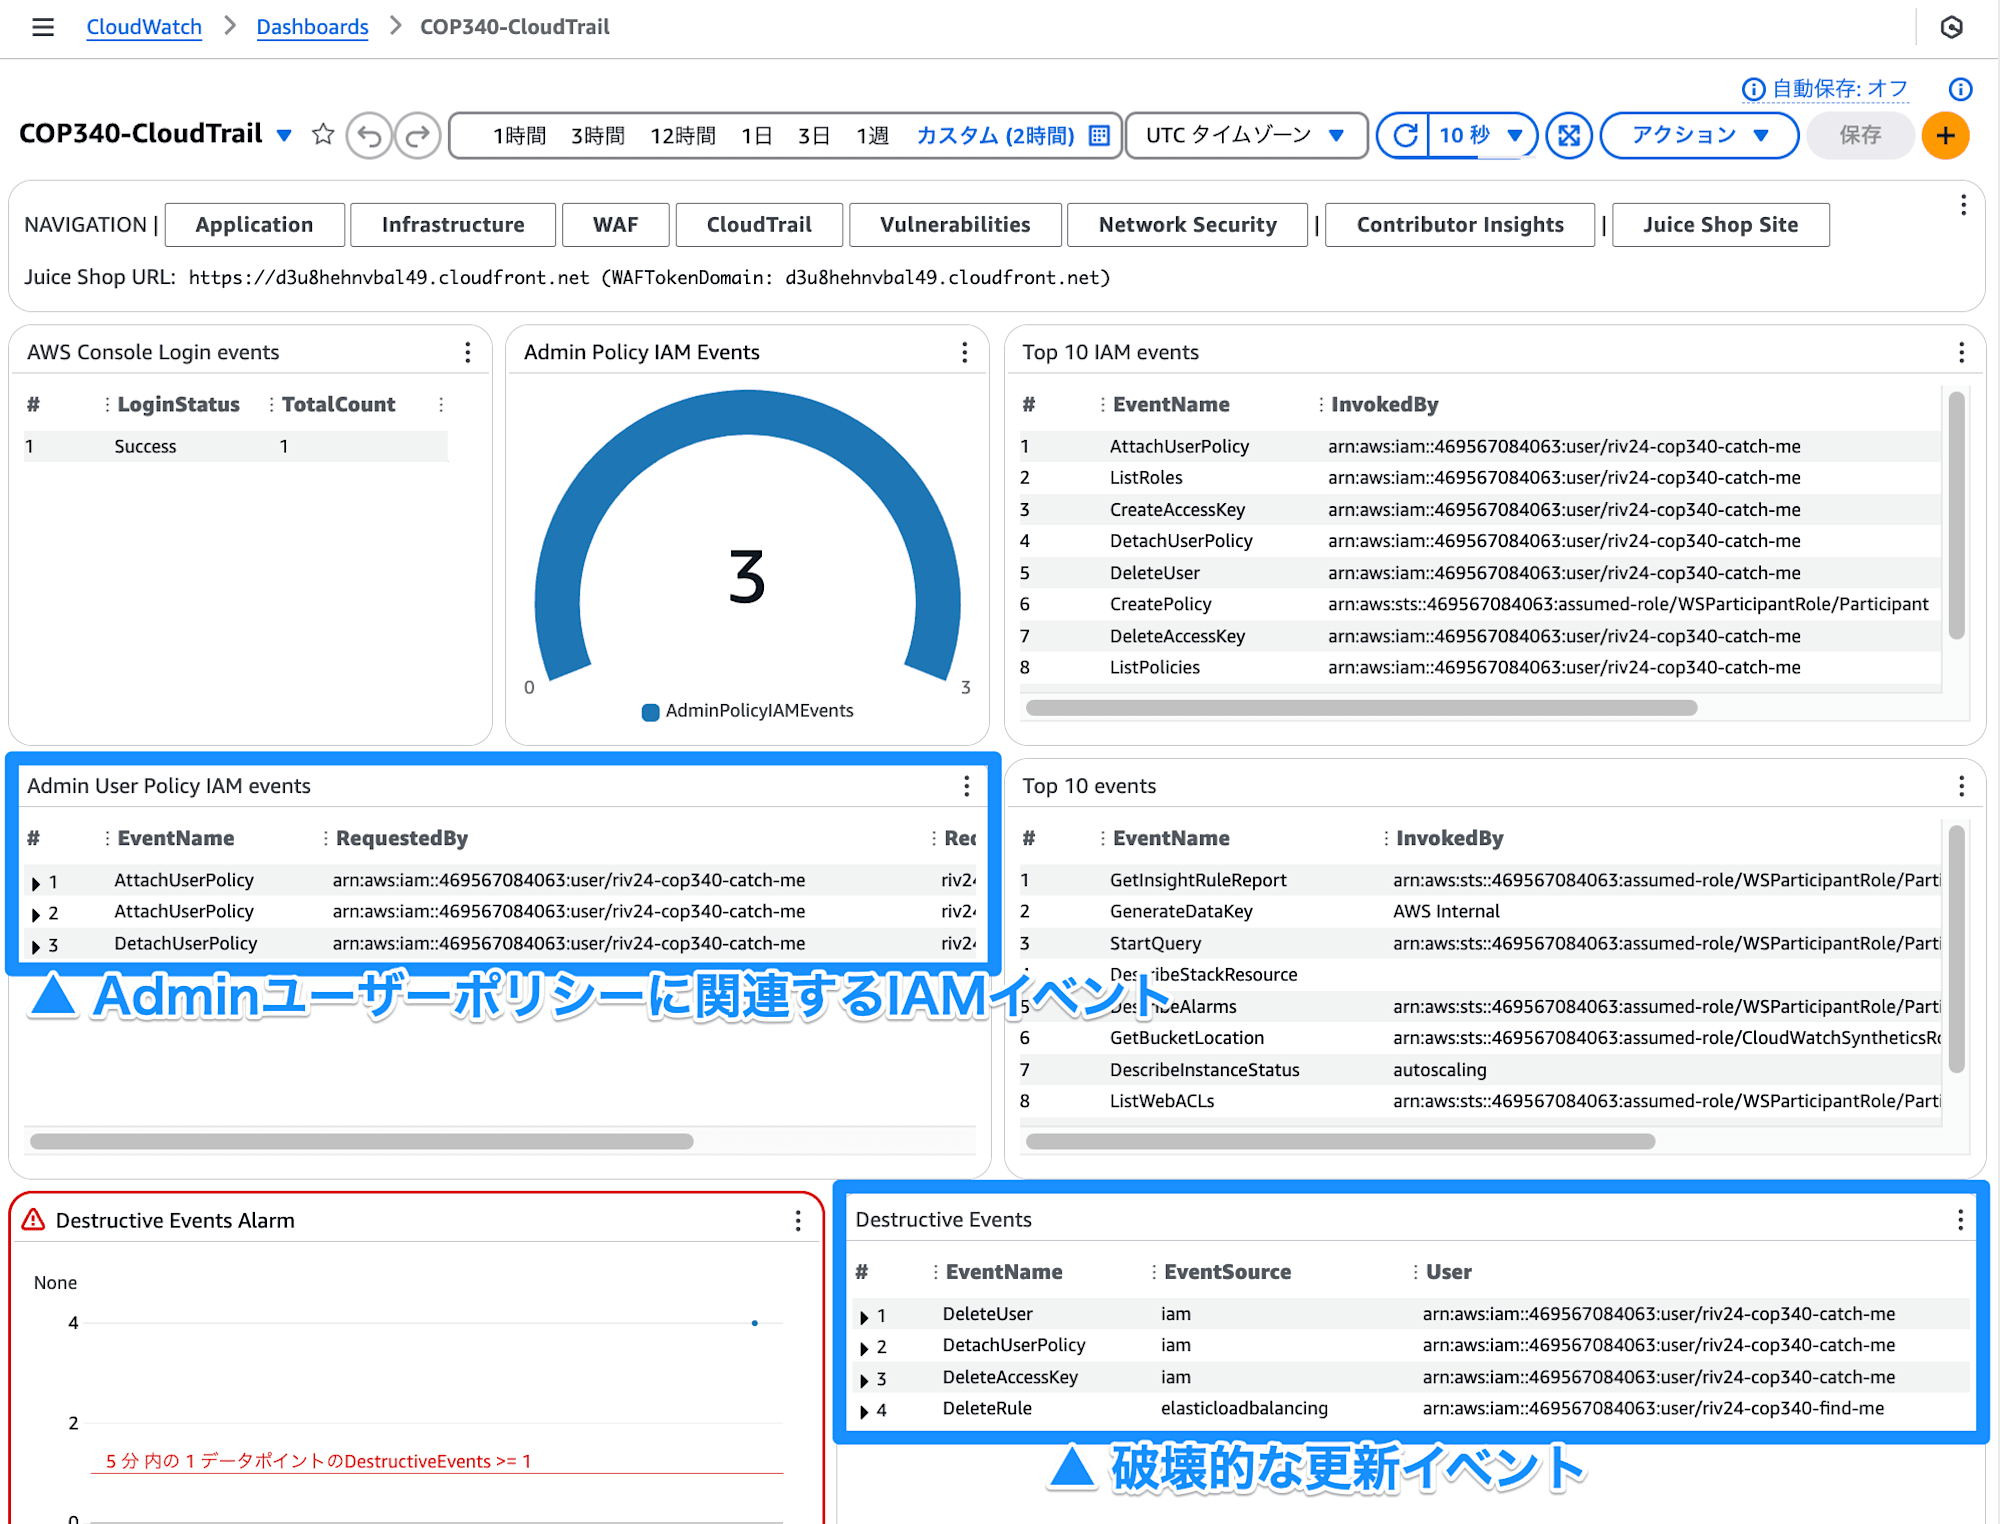Image resolution: width=2000 pixels, height=1524 pixels.
Task: Click the horizontal scrollbar in Top 10 IAM events
Action: (x=1361, y=708)
